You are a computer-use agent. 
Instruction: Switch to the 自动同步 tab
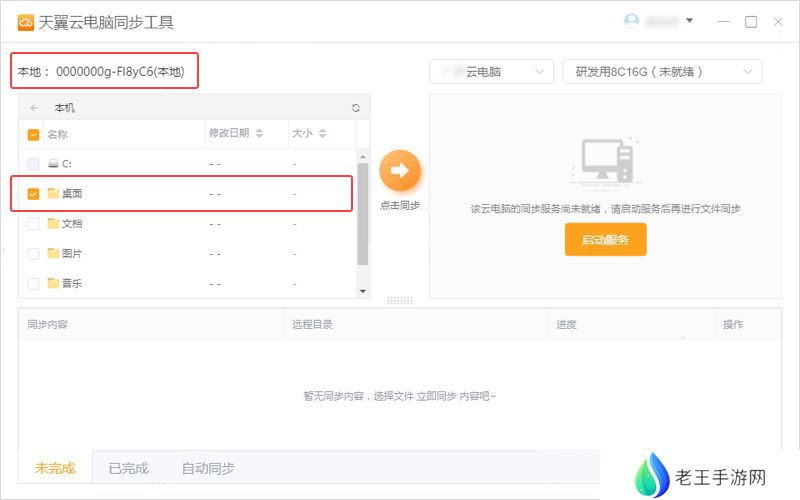[x=208, y=468]
